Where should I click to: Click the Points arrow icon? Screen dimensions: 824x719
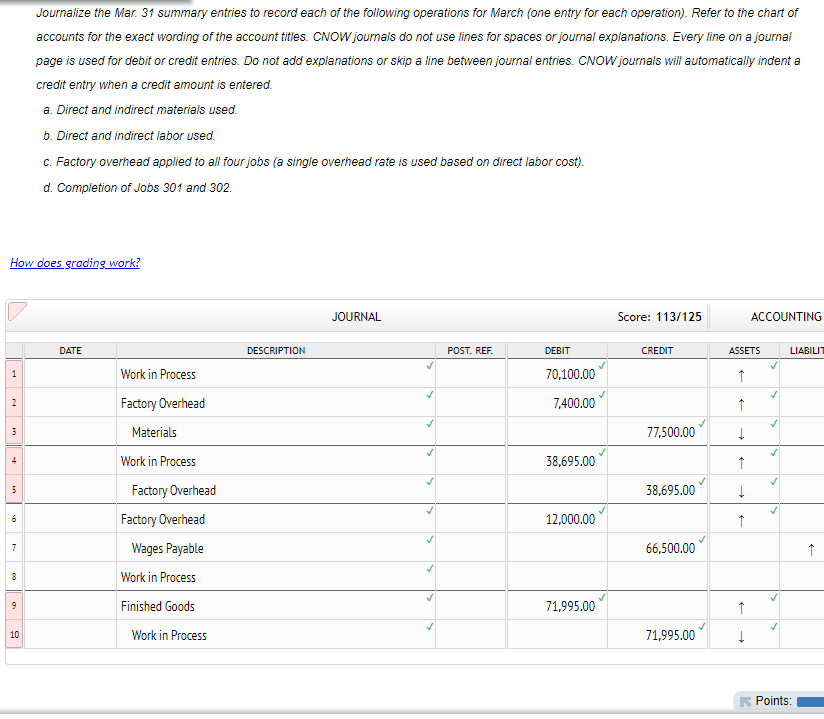[745, 701]
